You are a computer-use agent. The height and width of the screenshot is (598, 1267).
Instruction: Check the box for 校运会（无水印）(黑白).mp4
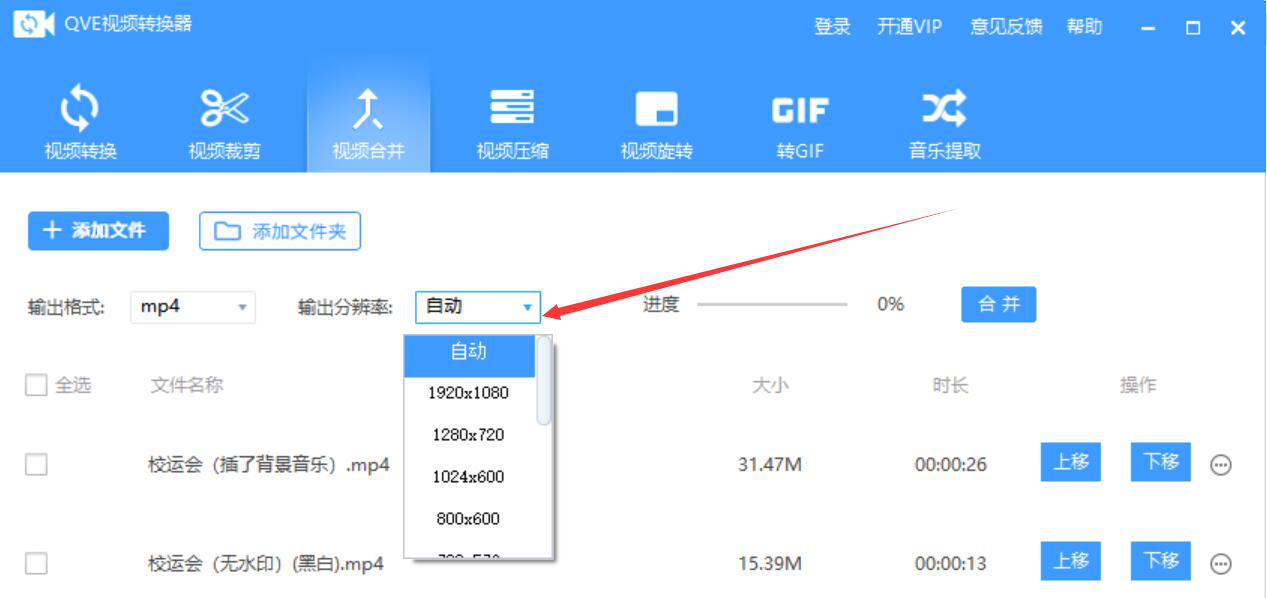coord(36,563)
